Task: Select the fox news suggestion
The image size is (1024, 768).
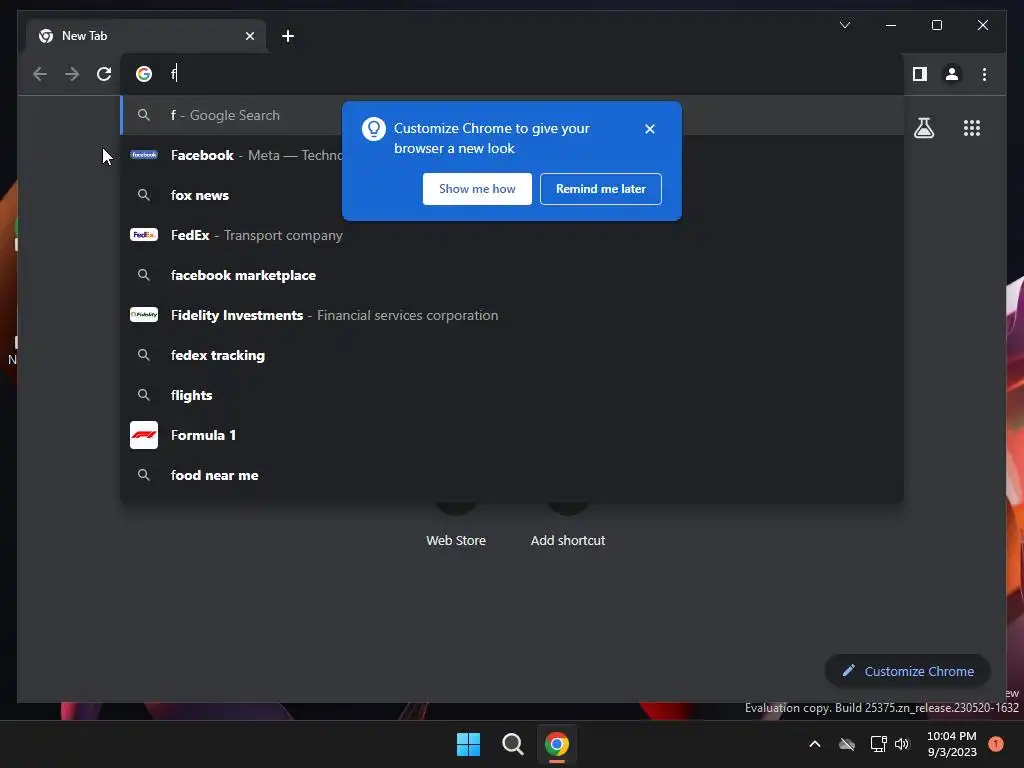Action: point(512,195)
